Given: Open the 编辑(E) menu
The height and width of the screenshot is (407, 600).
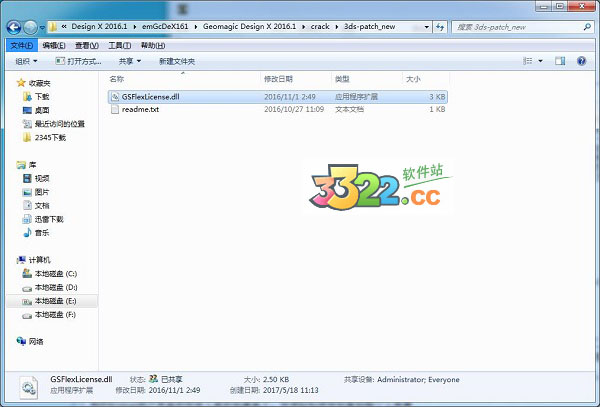Looking at the screenshot, I should pos(54,46).
